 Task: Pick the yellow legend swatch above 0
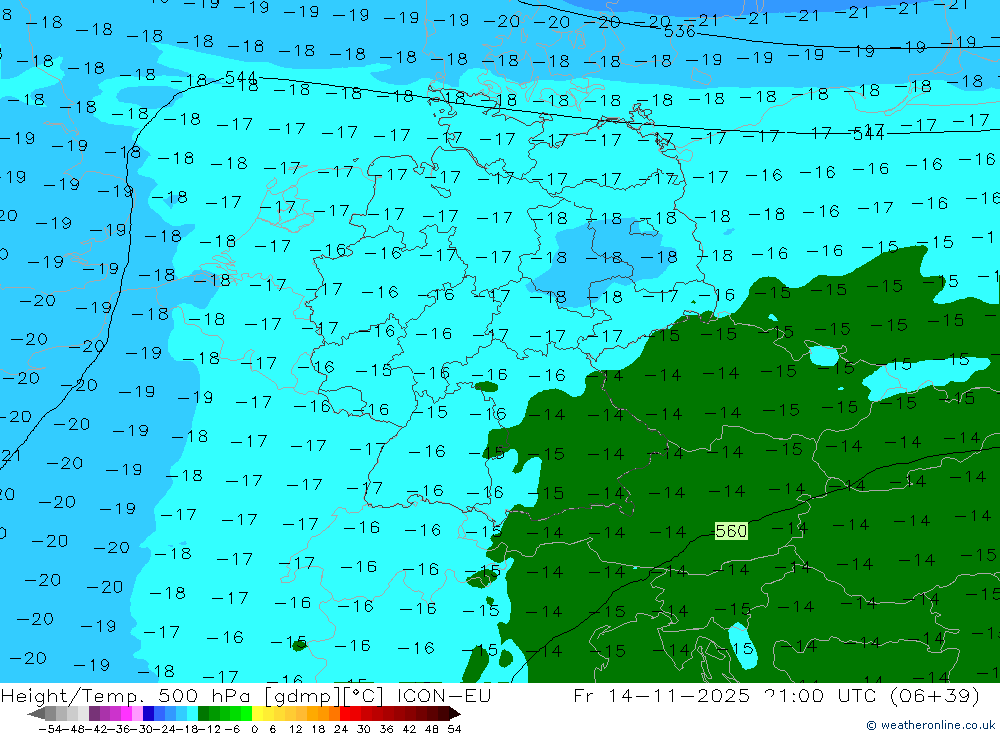258,713
